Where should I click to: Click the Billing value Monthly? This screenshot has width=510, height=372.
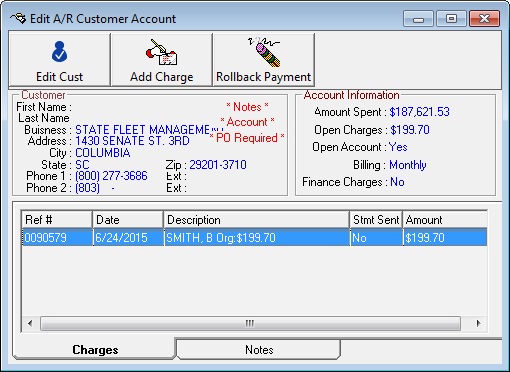point(408,165)
